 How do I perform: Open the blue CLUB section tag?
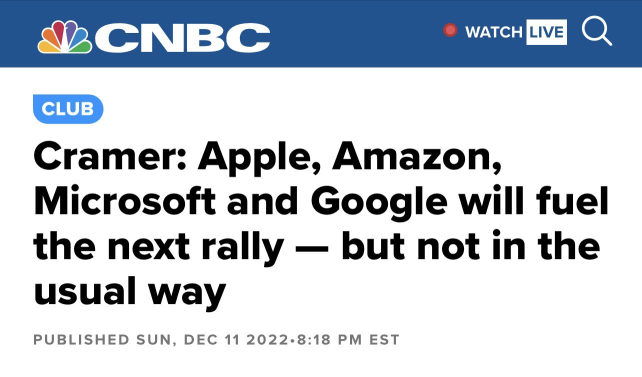pos(68,109)
